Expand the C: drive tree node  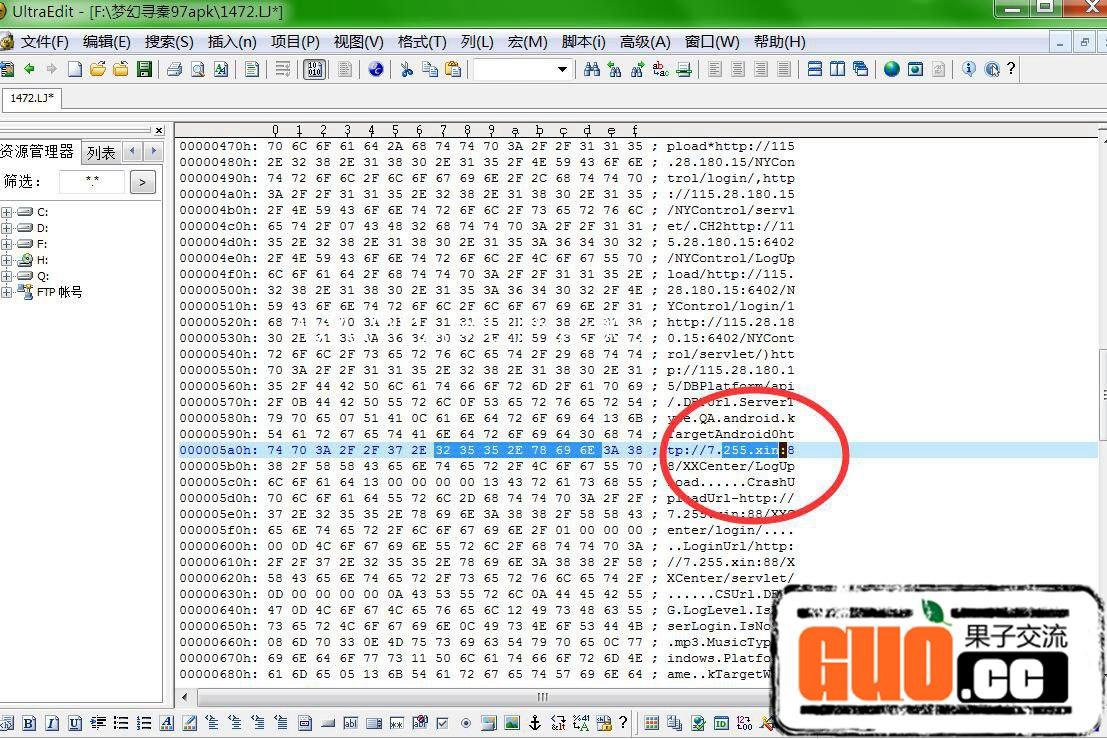(x=8, y=212)
